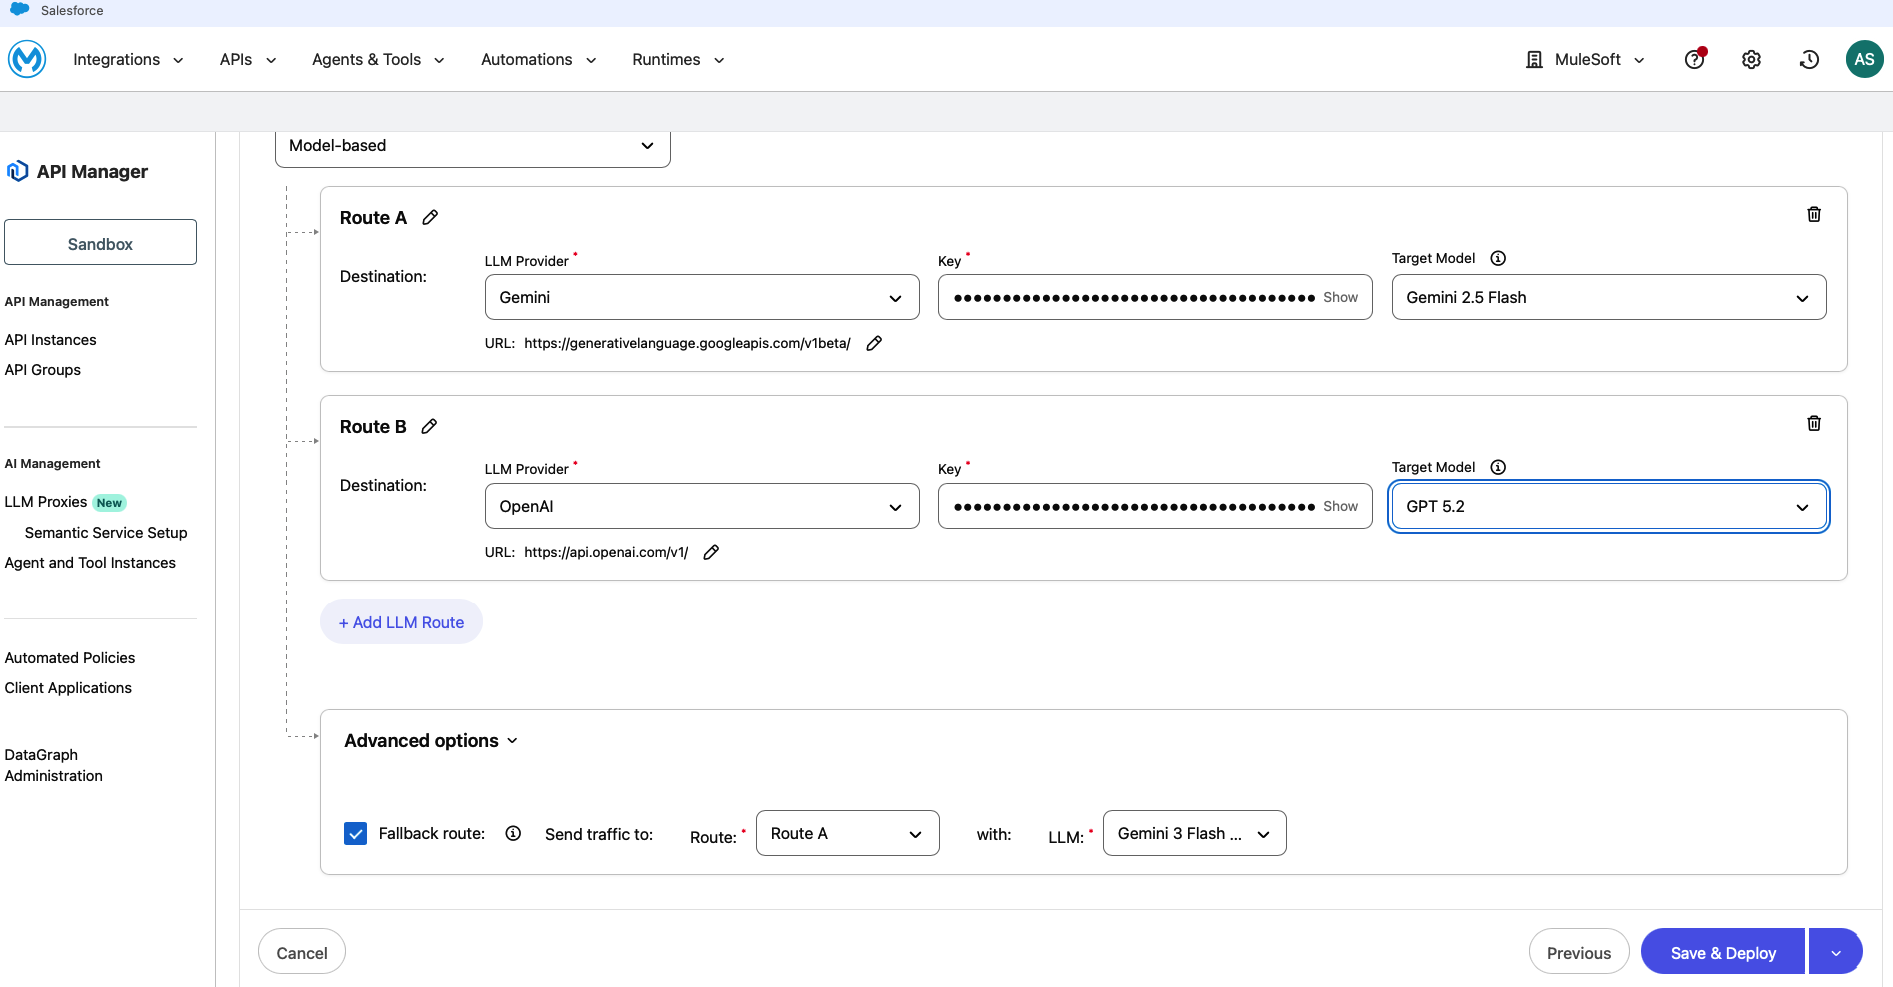
Task: Edit the OpenAI URL with pencil icon
Action: click(711, 553)
